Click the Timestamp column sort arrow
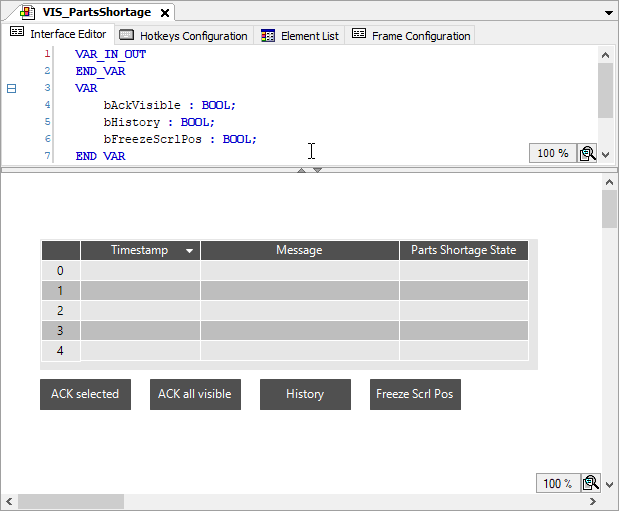This screenshot has height=511, width=619. 189,251
